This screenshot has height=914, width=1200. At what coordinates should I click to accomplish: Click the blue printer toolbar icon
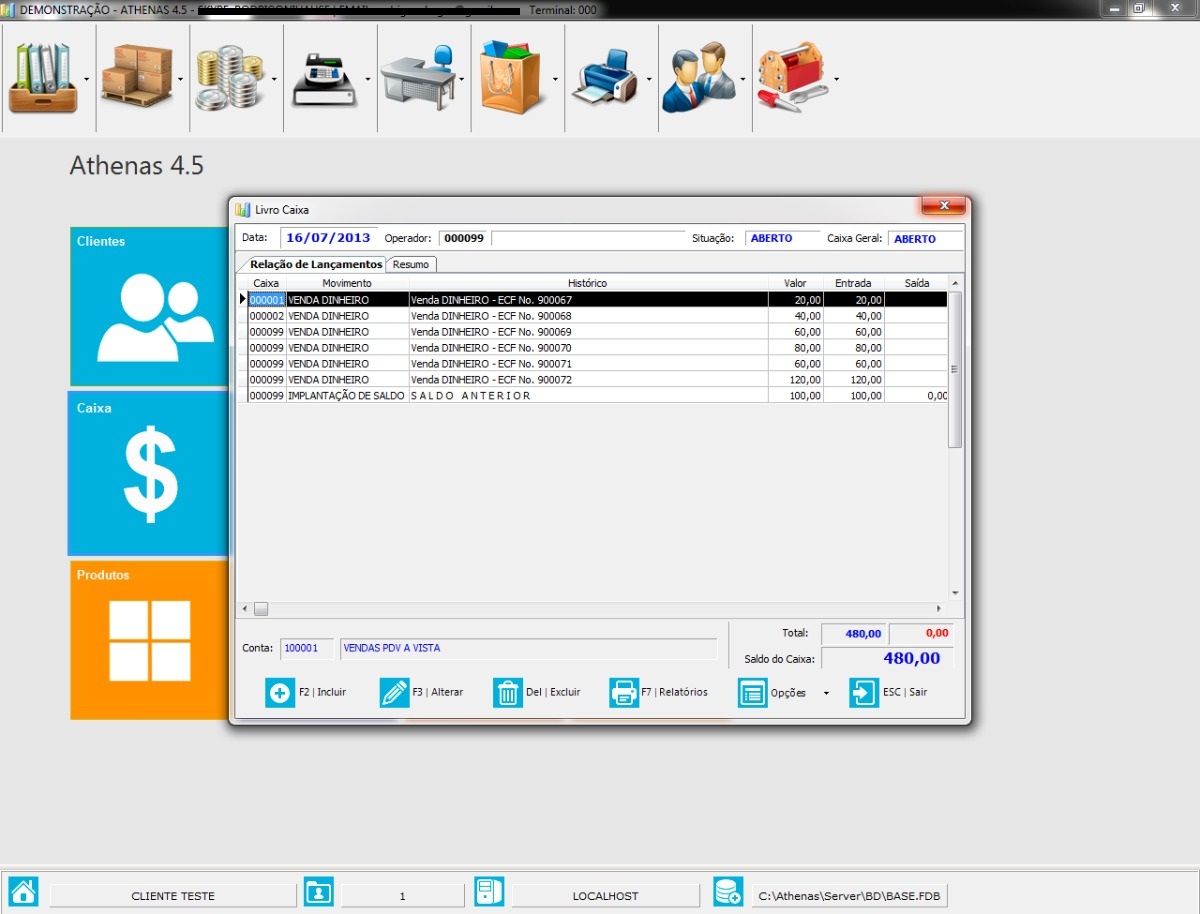click(x=604, y=80)
